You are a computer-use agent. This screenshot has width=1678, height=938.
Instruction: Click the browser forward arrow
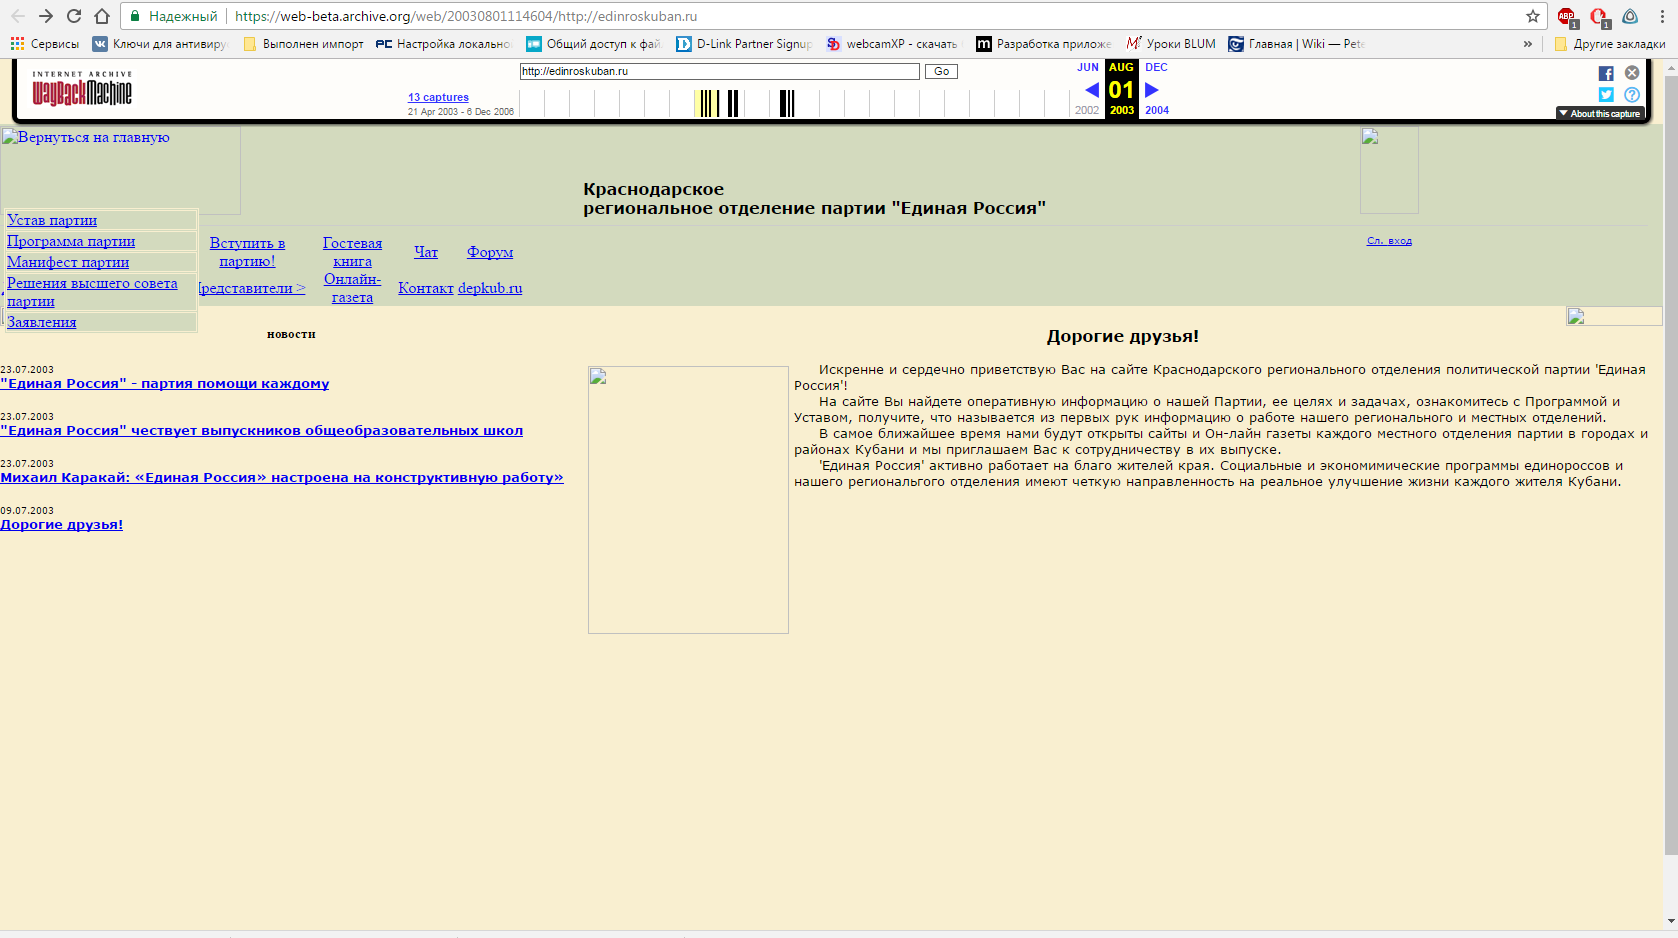pyautogui.click(x=46, y=16)
